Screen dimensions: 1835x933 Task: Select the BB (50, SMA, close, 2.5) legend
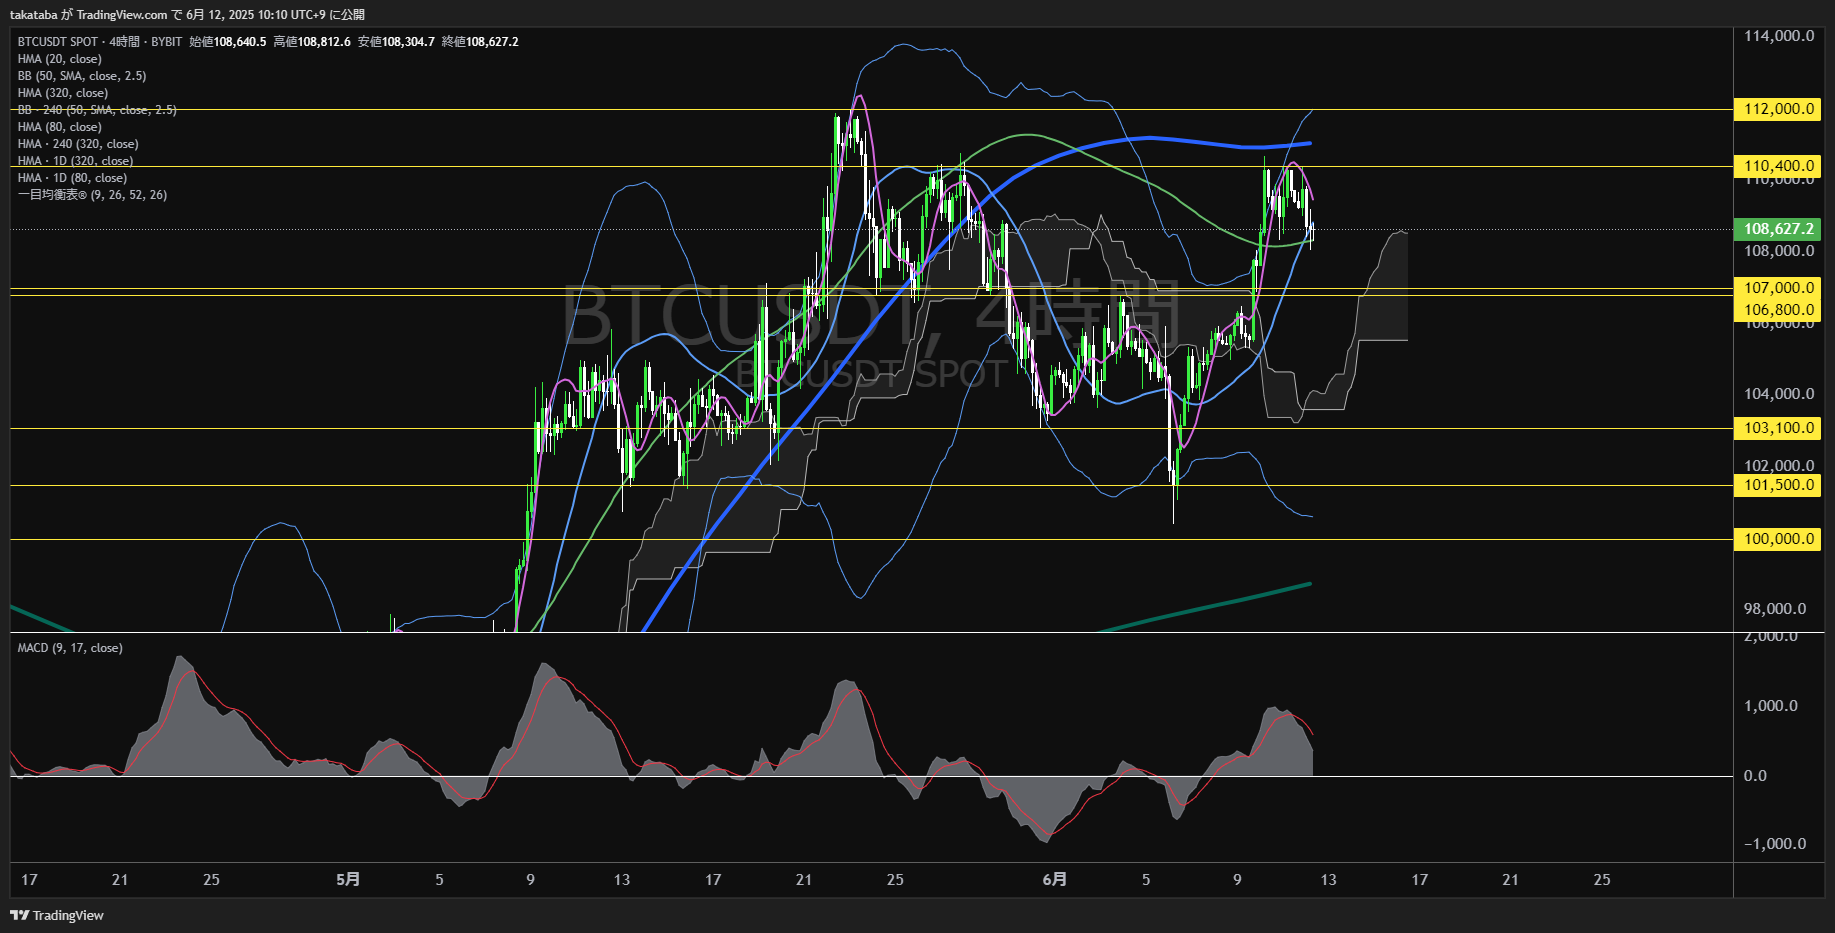tap(82, 76)
